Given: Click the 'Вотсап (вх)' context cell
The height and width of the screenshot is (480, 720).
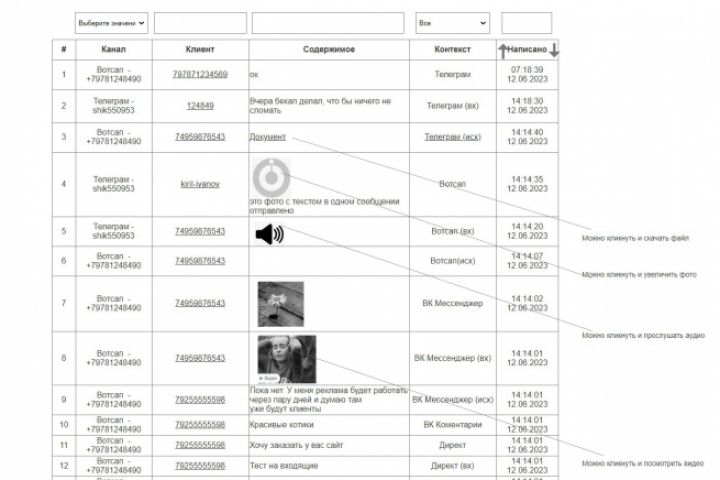Looking at the screenshot, I should click(x=453, y=231).
